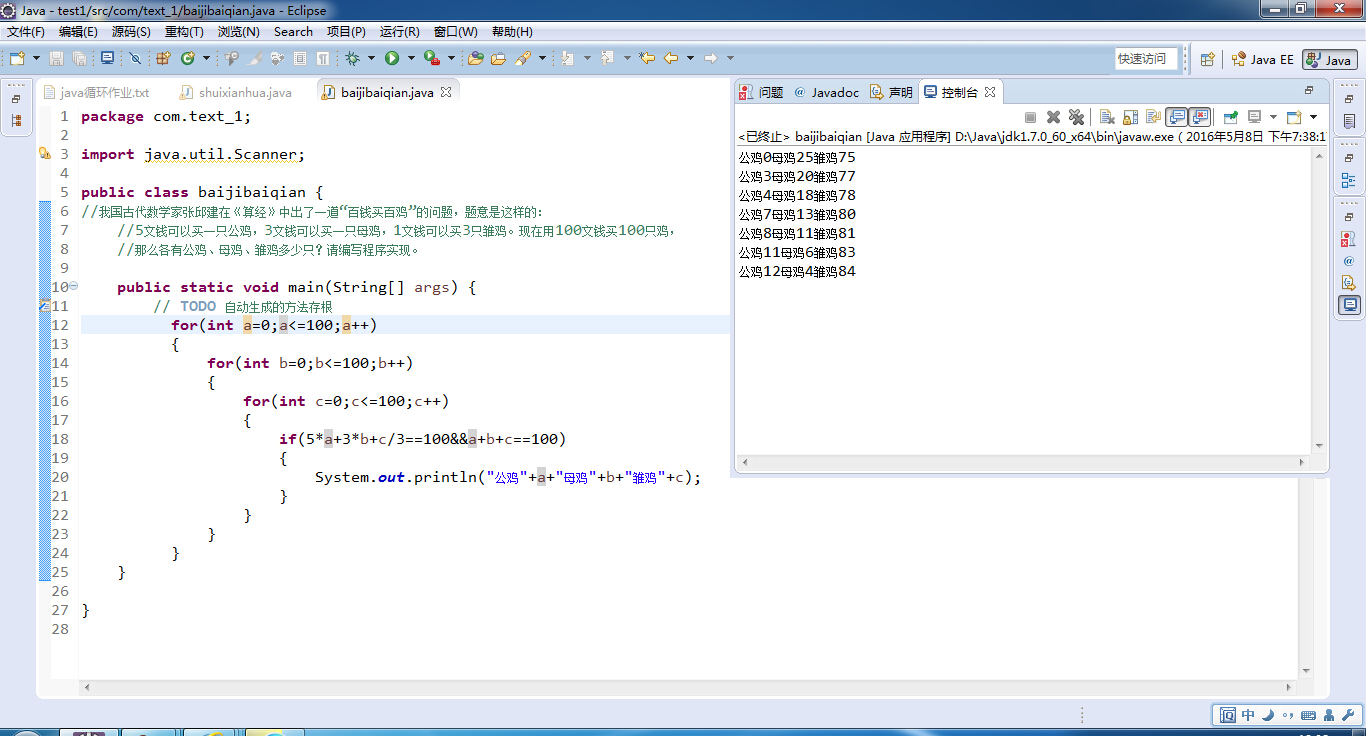Collapse main method fold marker line 10
This screenshot has height=736, width=1366.
[x=74, y=286]
